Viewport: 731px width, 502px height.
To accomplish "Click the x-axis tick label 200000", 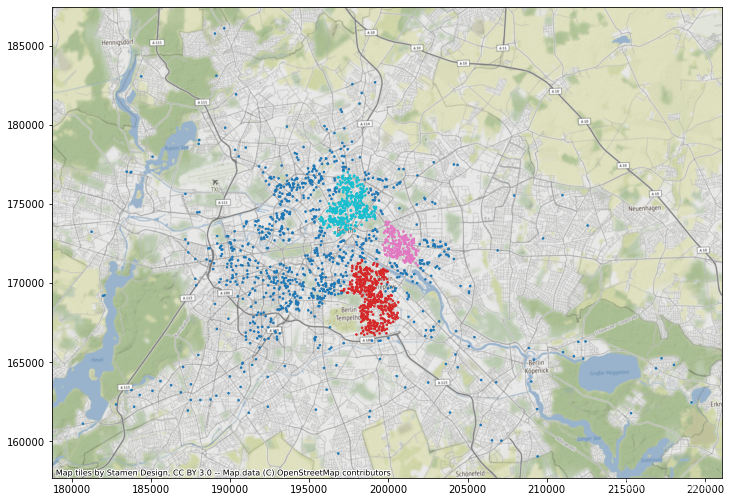I will click(388, 489).
